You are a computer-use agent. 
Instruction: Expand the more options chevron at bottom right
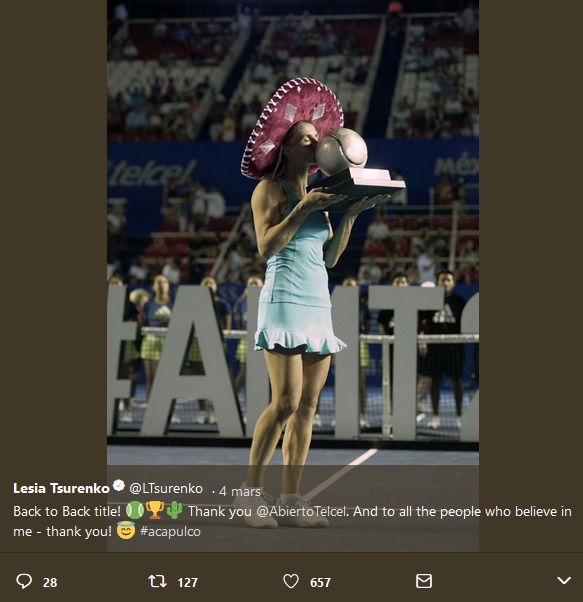pyautogui.click(x=563, y=580)
